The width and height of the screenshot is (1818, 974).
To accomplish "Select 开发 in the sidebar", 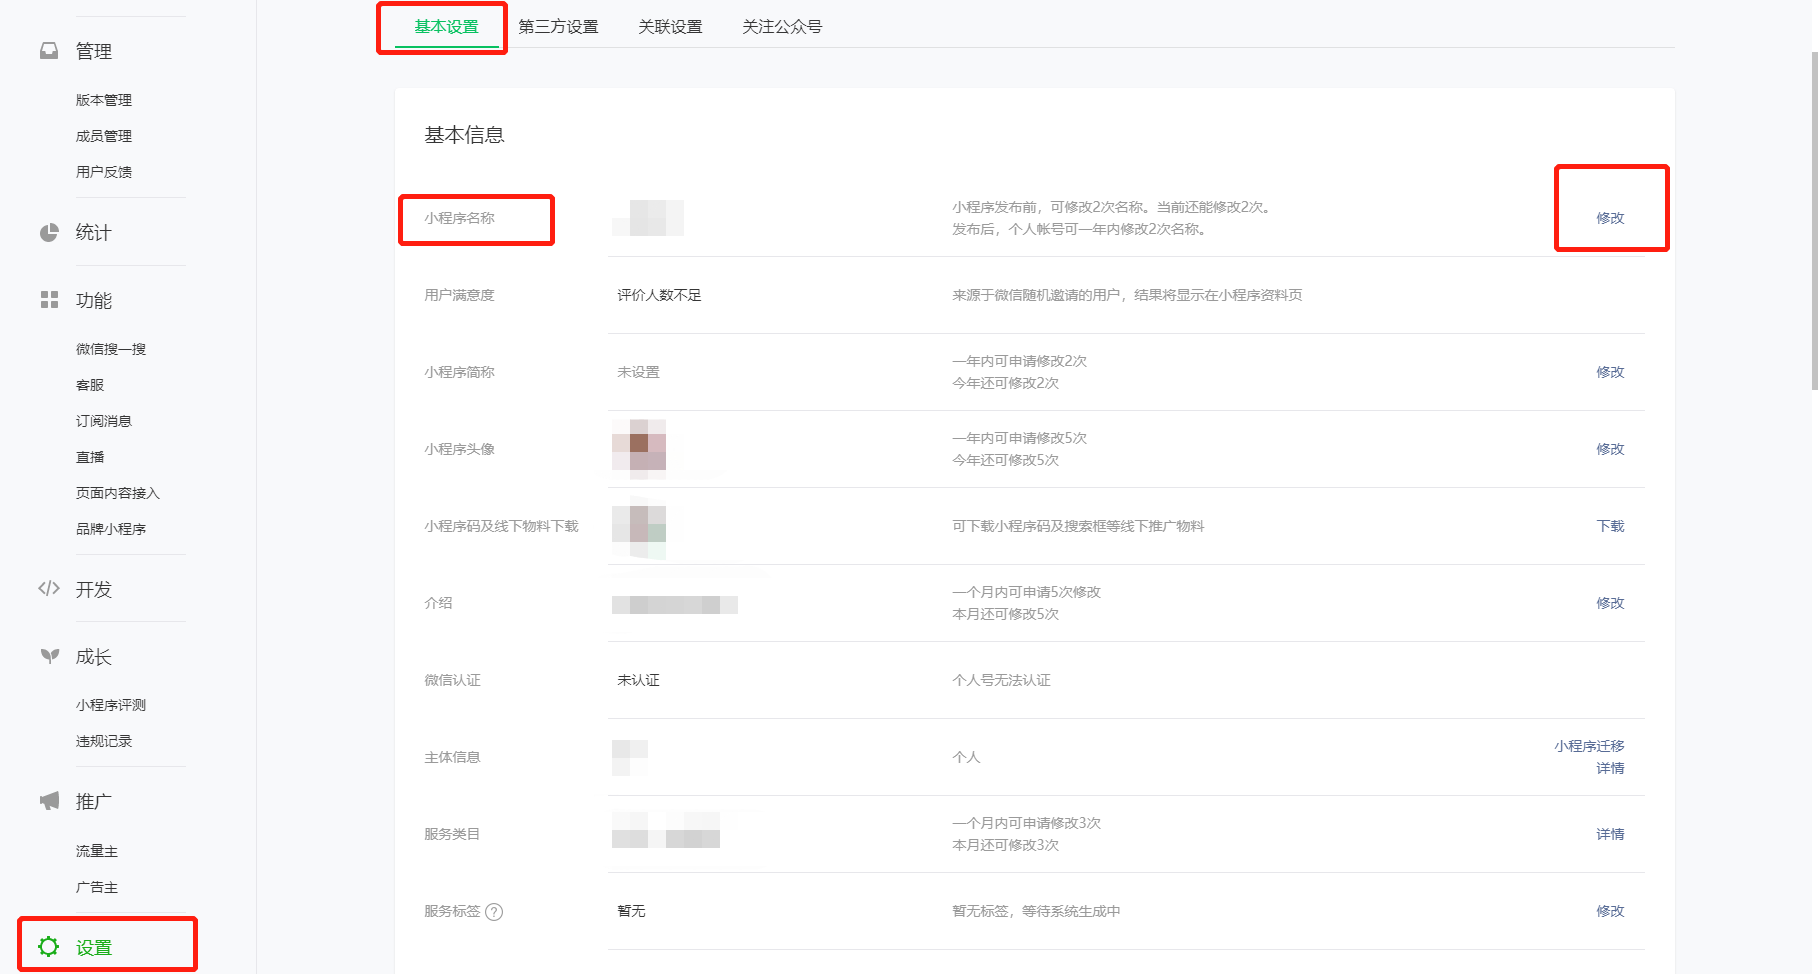I will click(94, 589).
